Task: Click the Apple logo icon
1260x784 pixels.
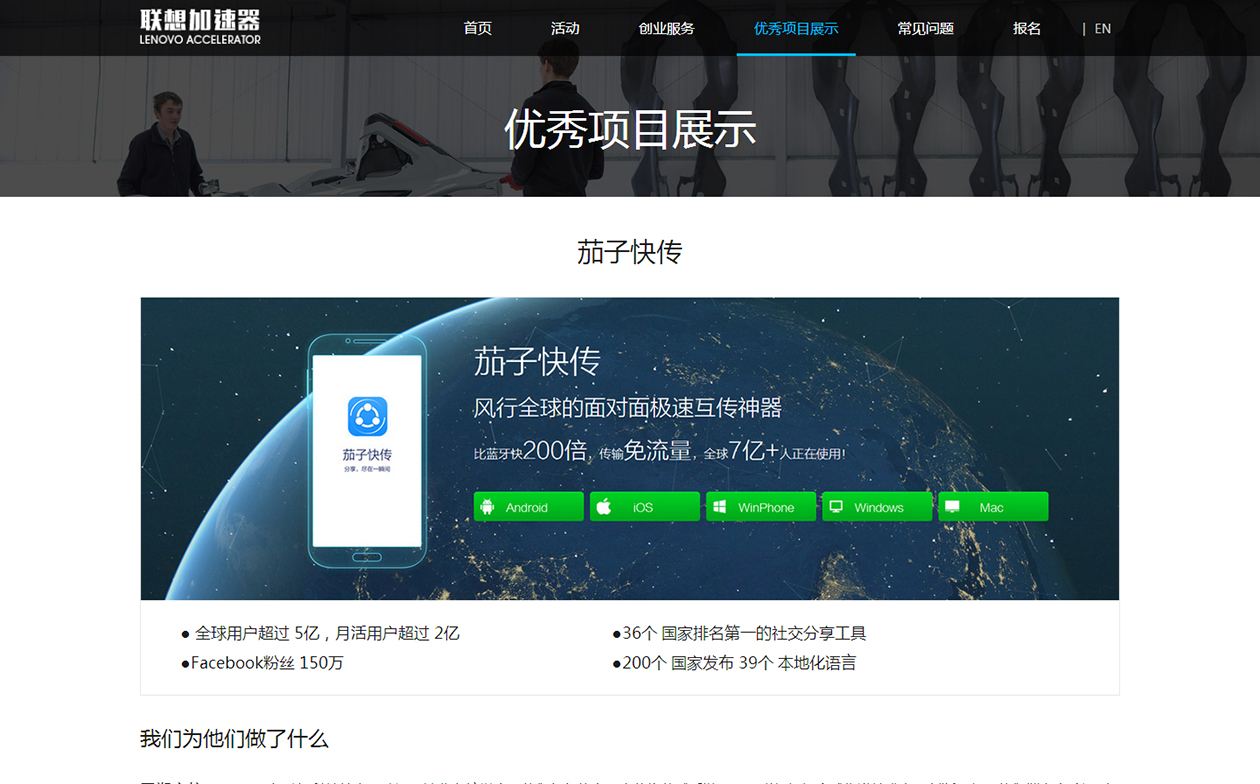Action: point(604,507)
